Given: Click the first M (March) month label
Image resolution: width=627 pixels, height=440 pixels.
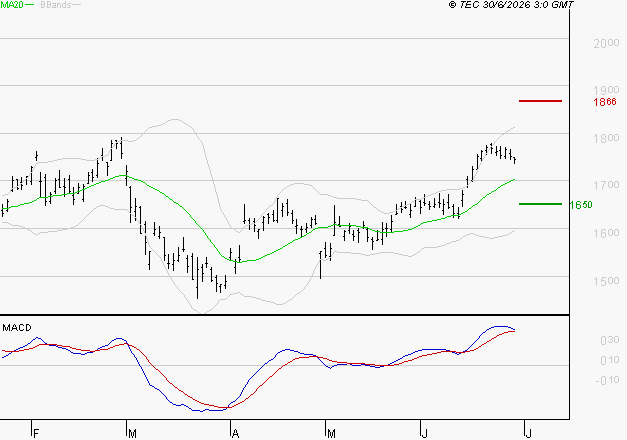Looking at the screenshot, I should pyautogui.click(x=132, y=434).
